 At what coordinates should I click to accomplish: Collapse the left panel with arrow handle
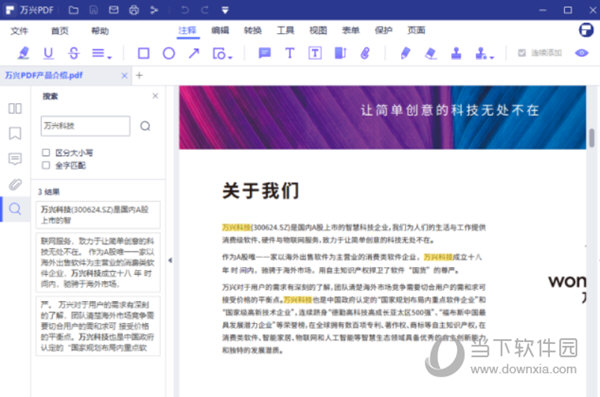[x=170, y=260]
